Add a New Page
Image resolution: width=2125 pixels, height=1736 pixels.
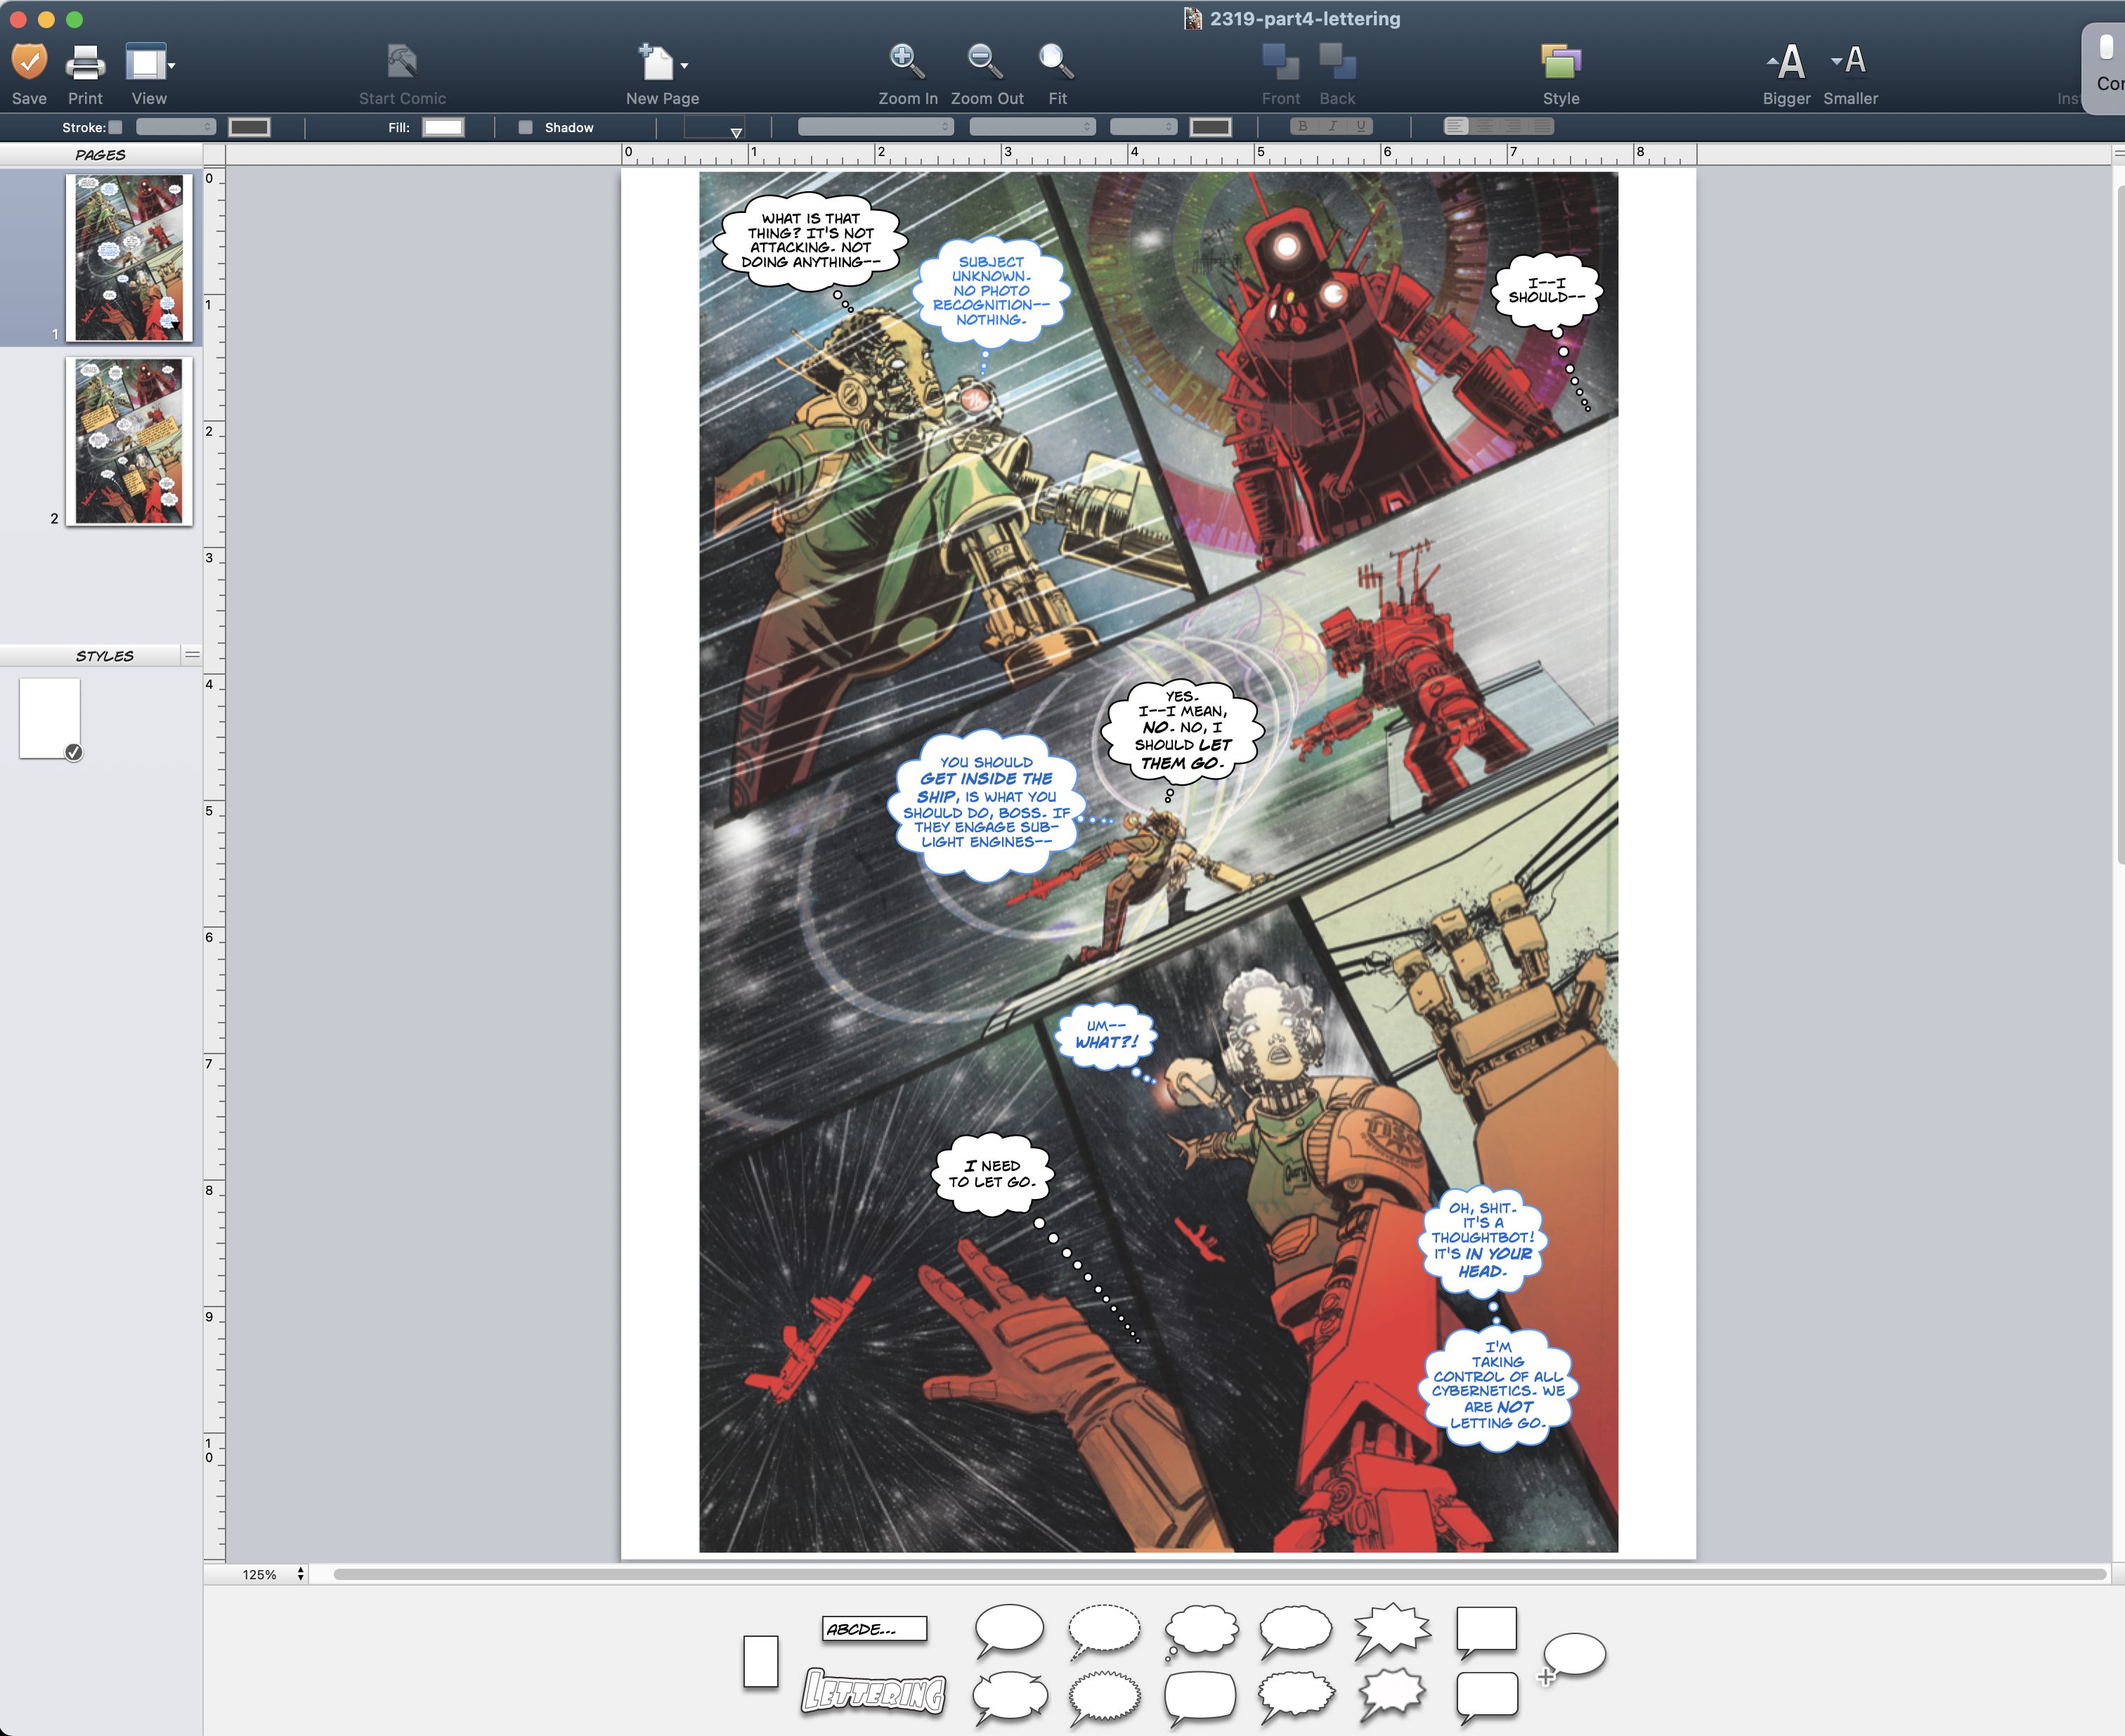click(x=657, y=62)
